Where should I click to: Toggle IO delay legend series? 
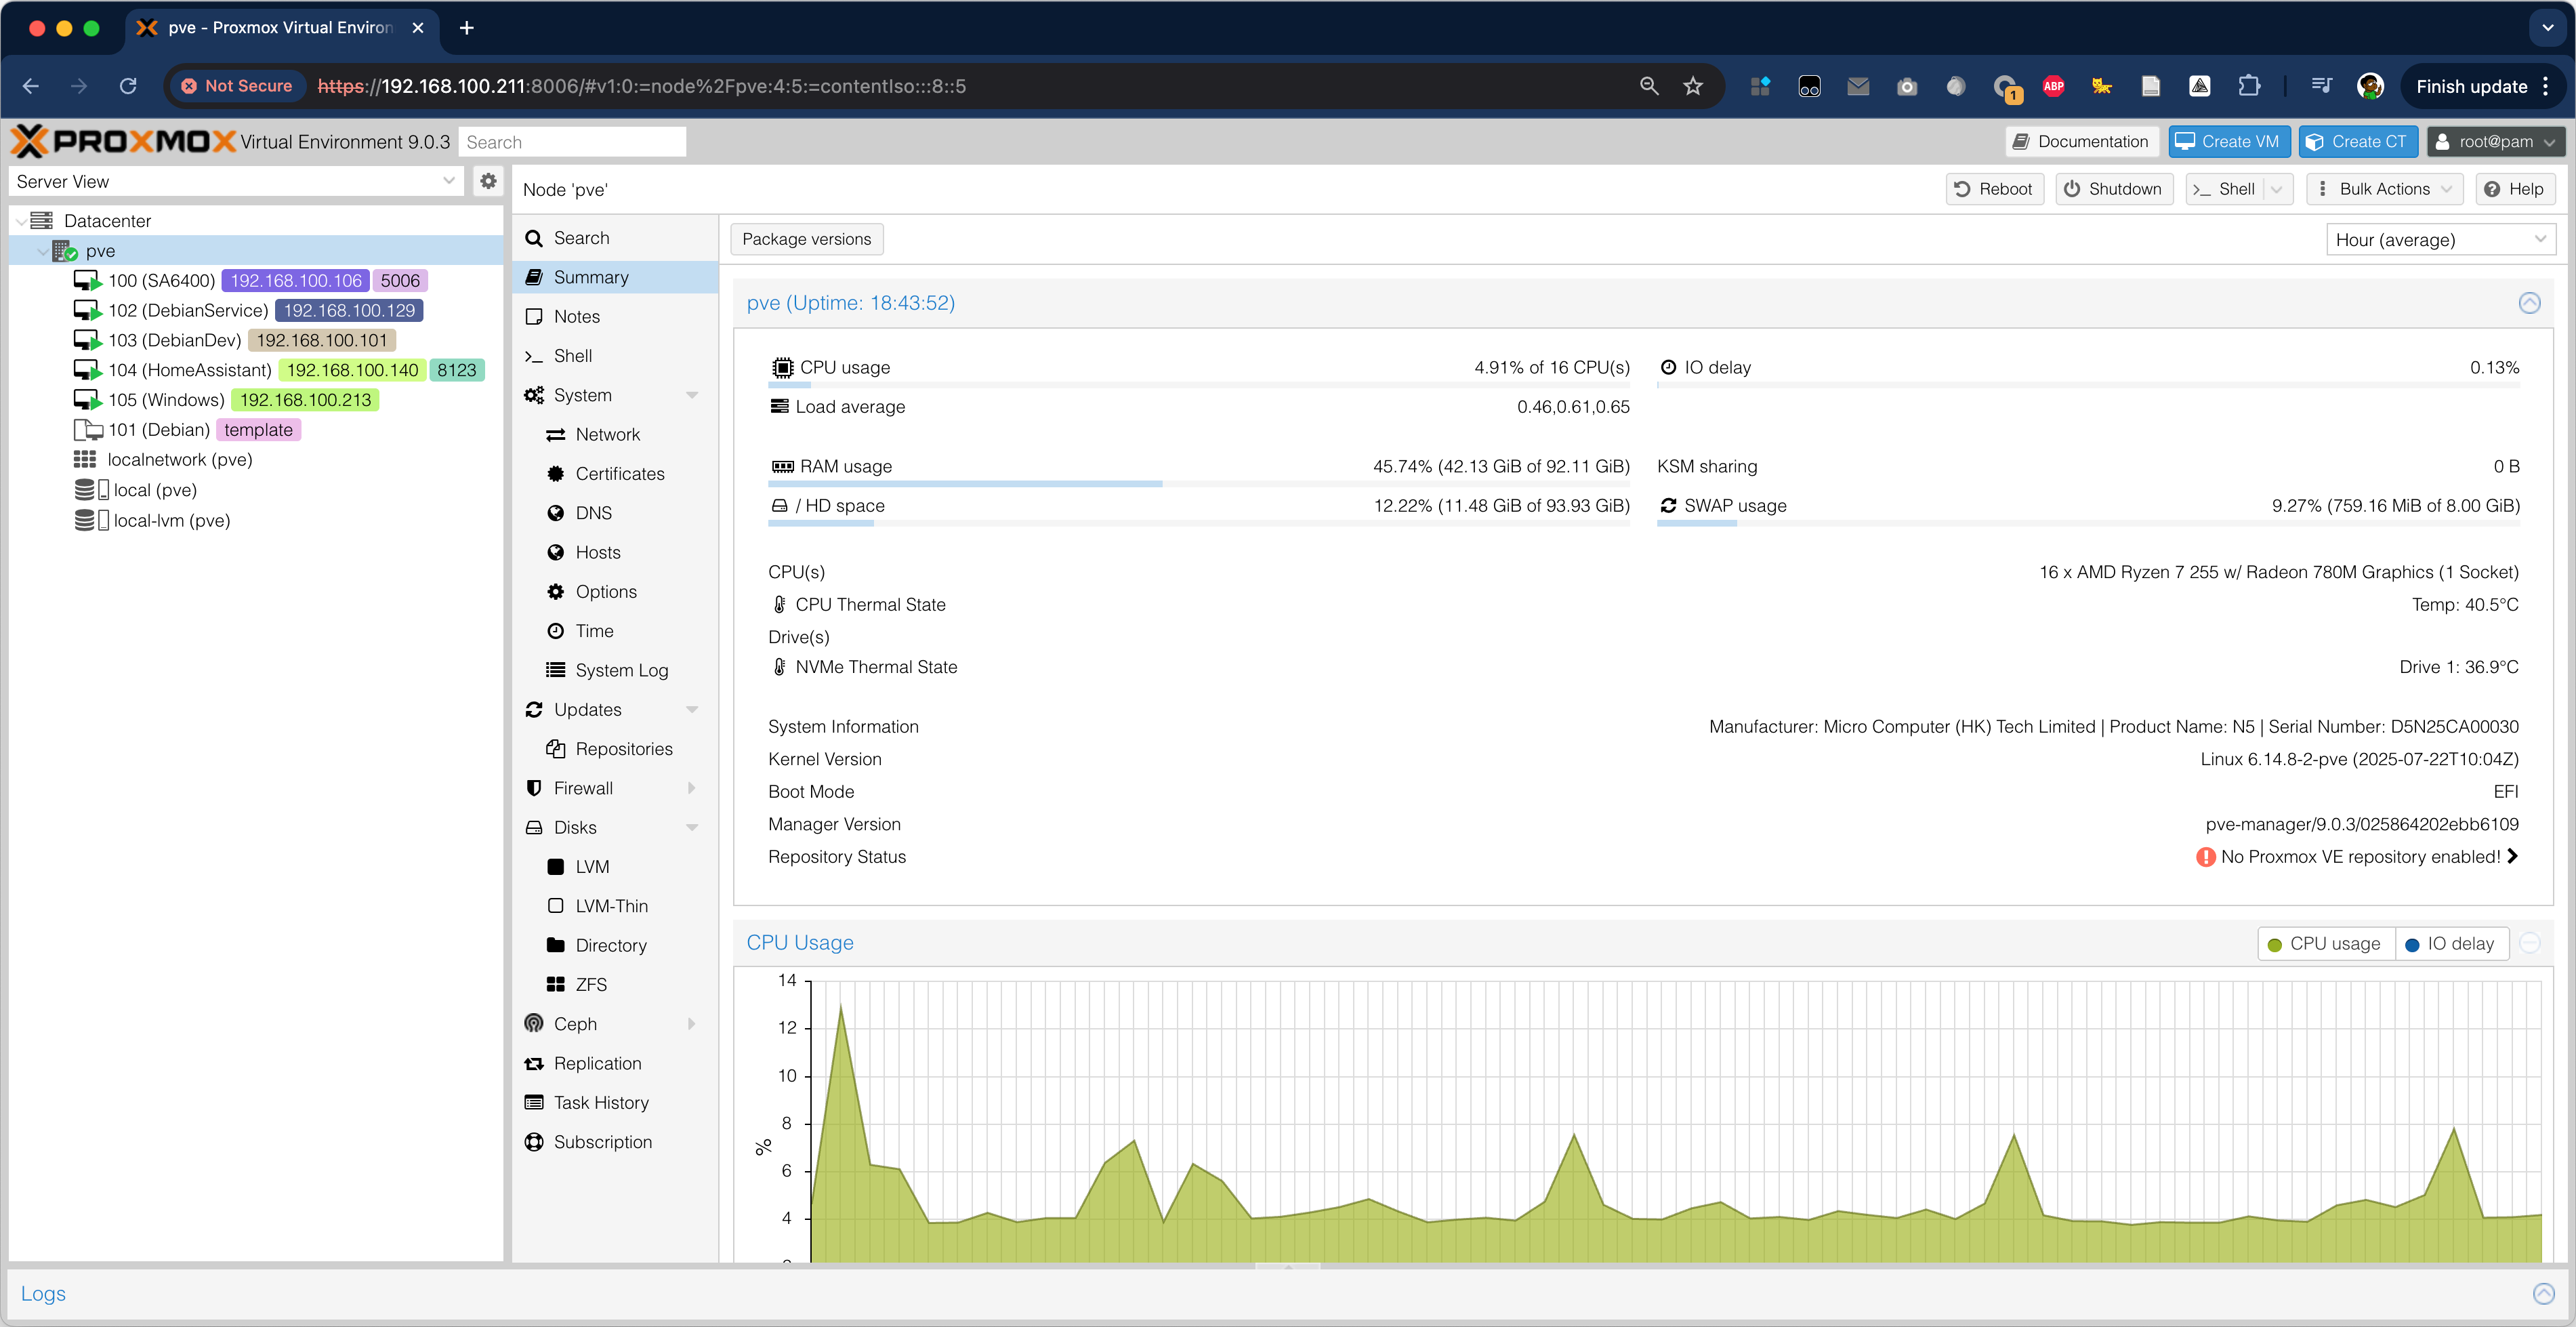(2451, 944)
